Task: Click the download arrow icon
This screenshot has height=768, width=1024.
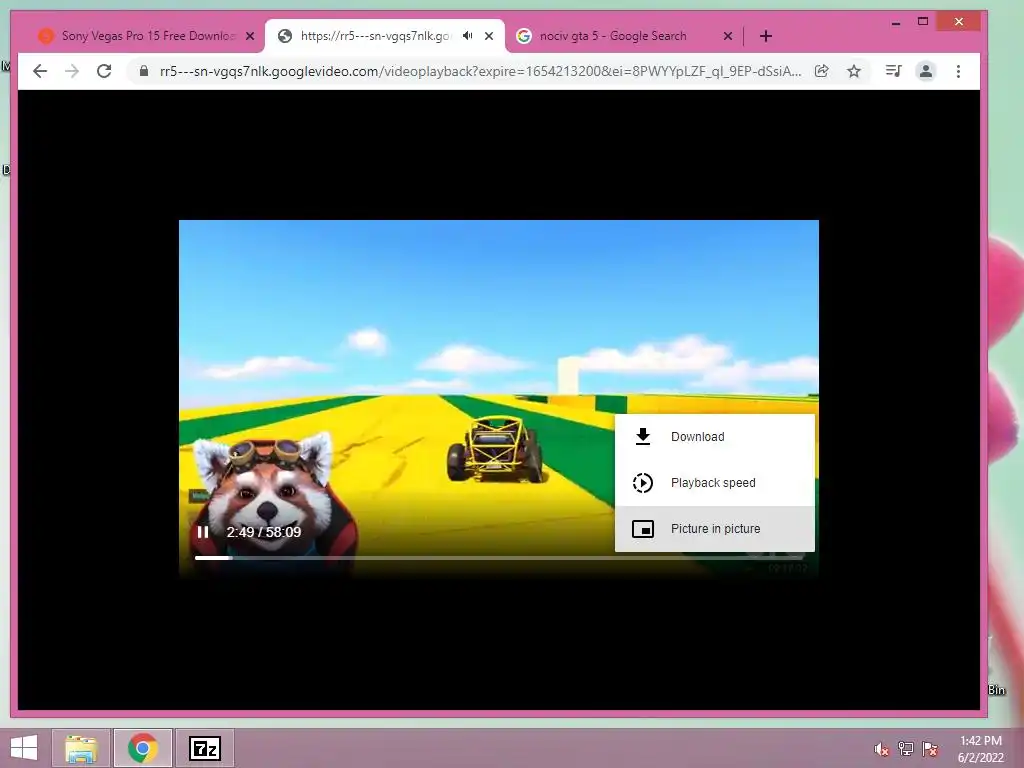Action: pos(643,437)
